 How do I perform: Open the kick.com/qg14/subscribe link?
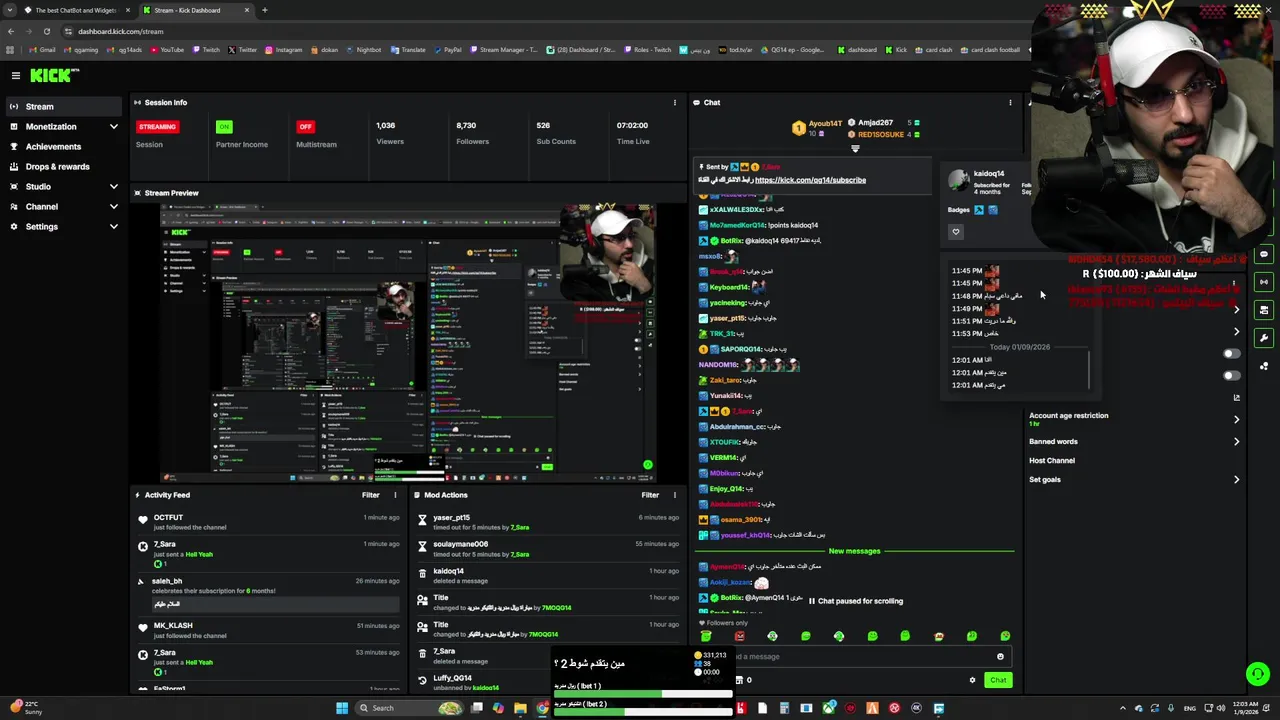pyautogui.click(x=810, y=180)
